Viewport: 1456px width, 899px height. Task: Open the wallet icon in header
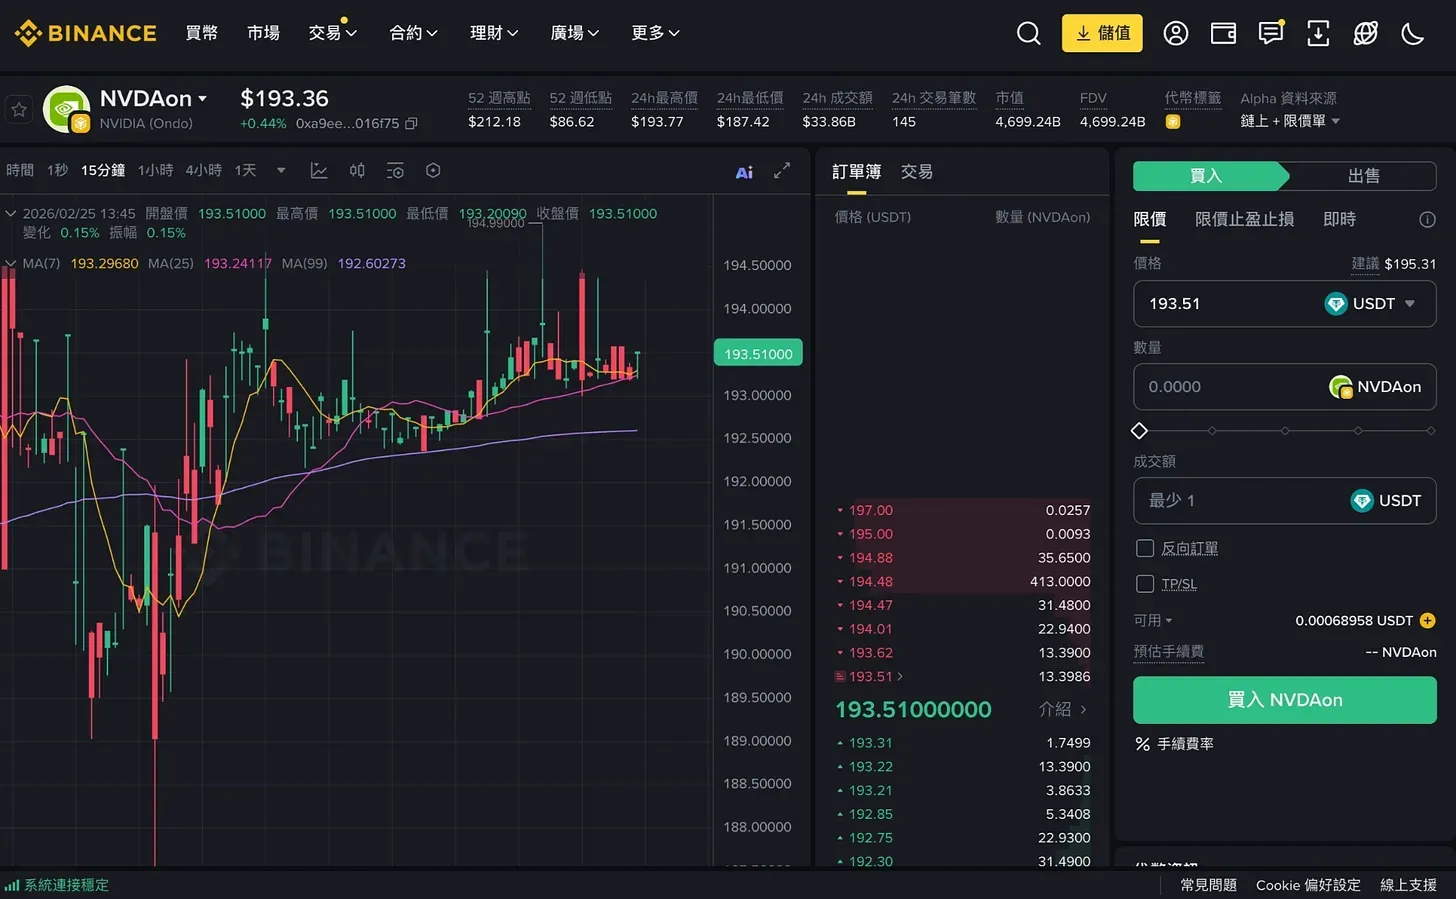[x=1223, y=33]
